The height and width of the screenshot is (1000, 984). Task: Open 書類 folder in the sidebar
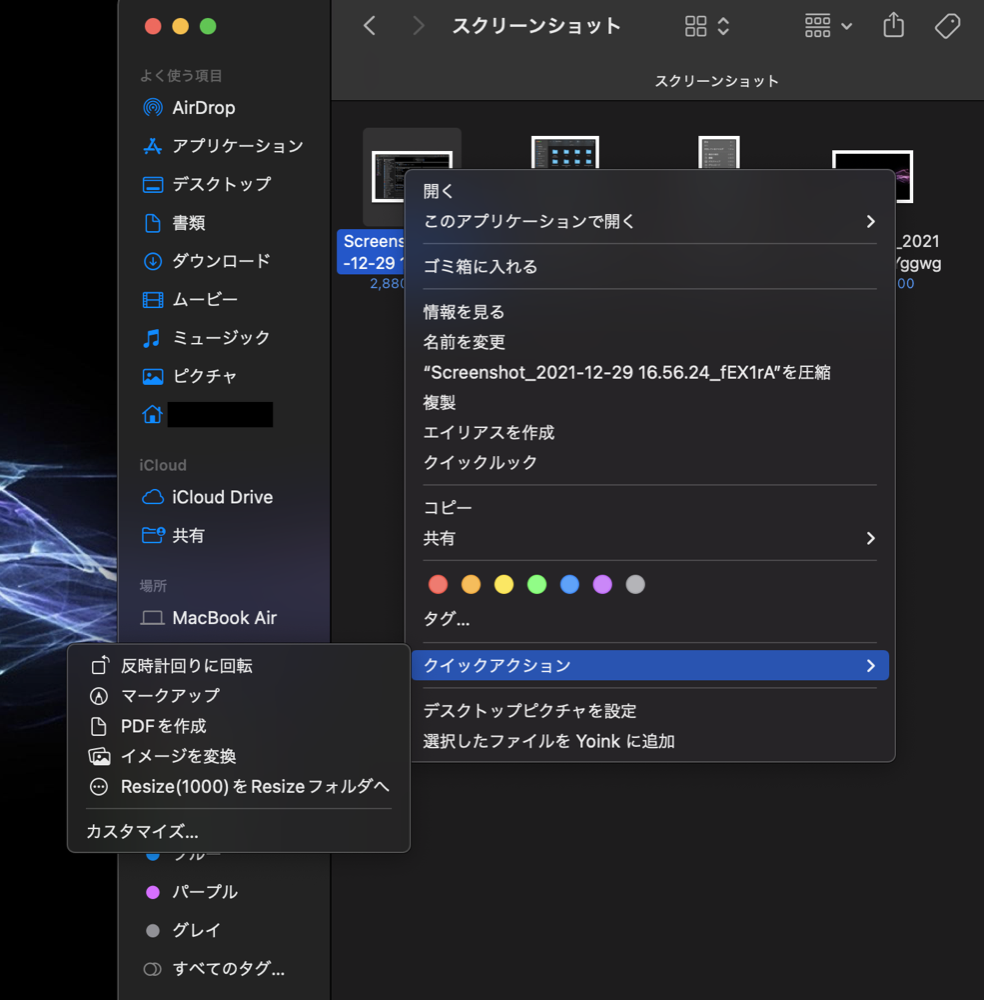pyautogui.click(x=173, y=223)
